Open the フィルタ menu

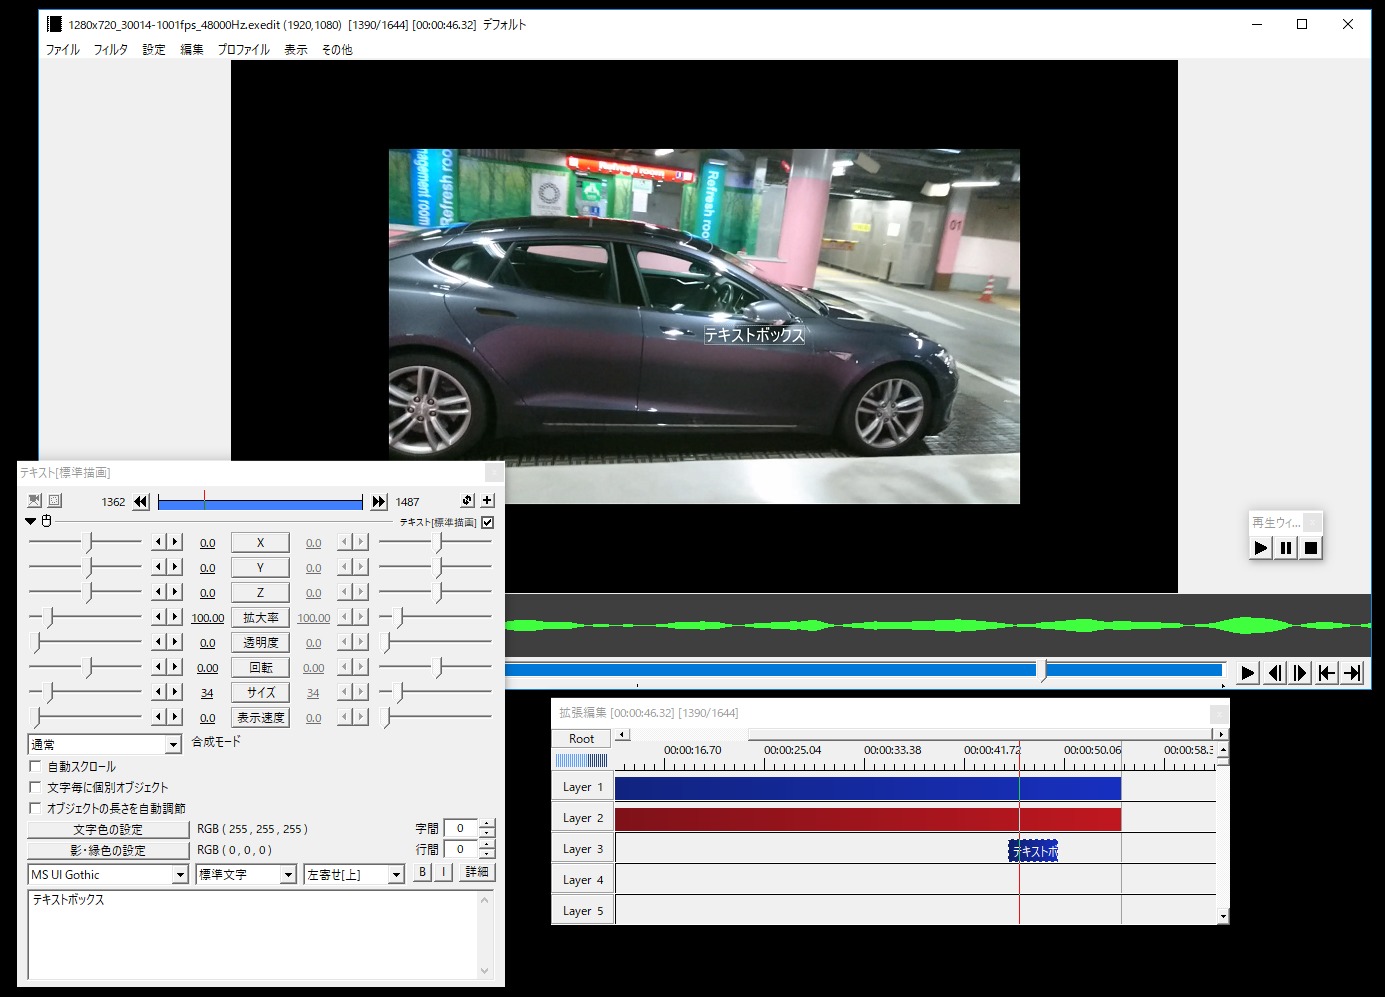coord(111,49)
